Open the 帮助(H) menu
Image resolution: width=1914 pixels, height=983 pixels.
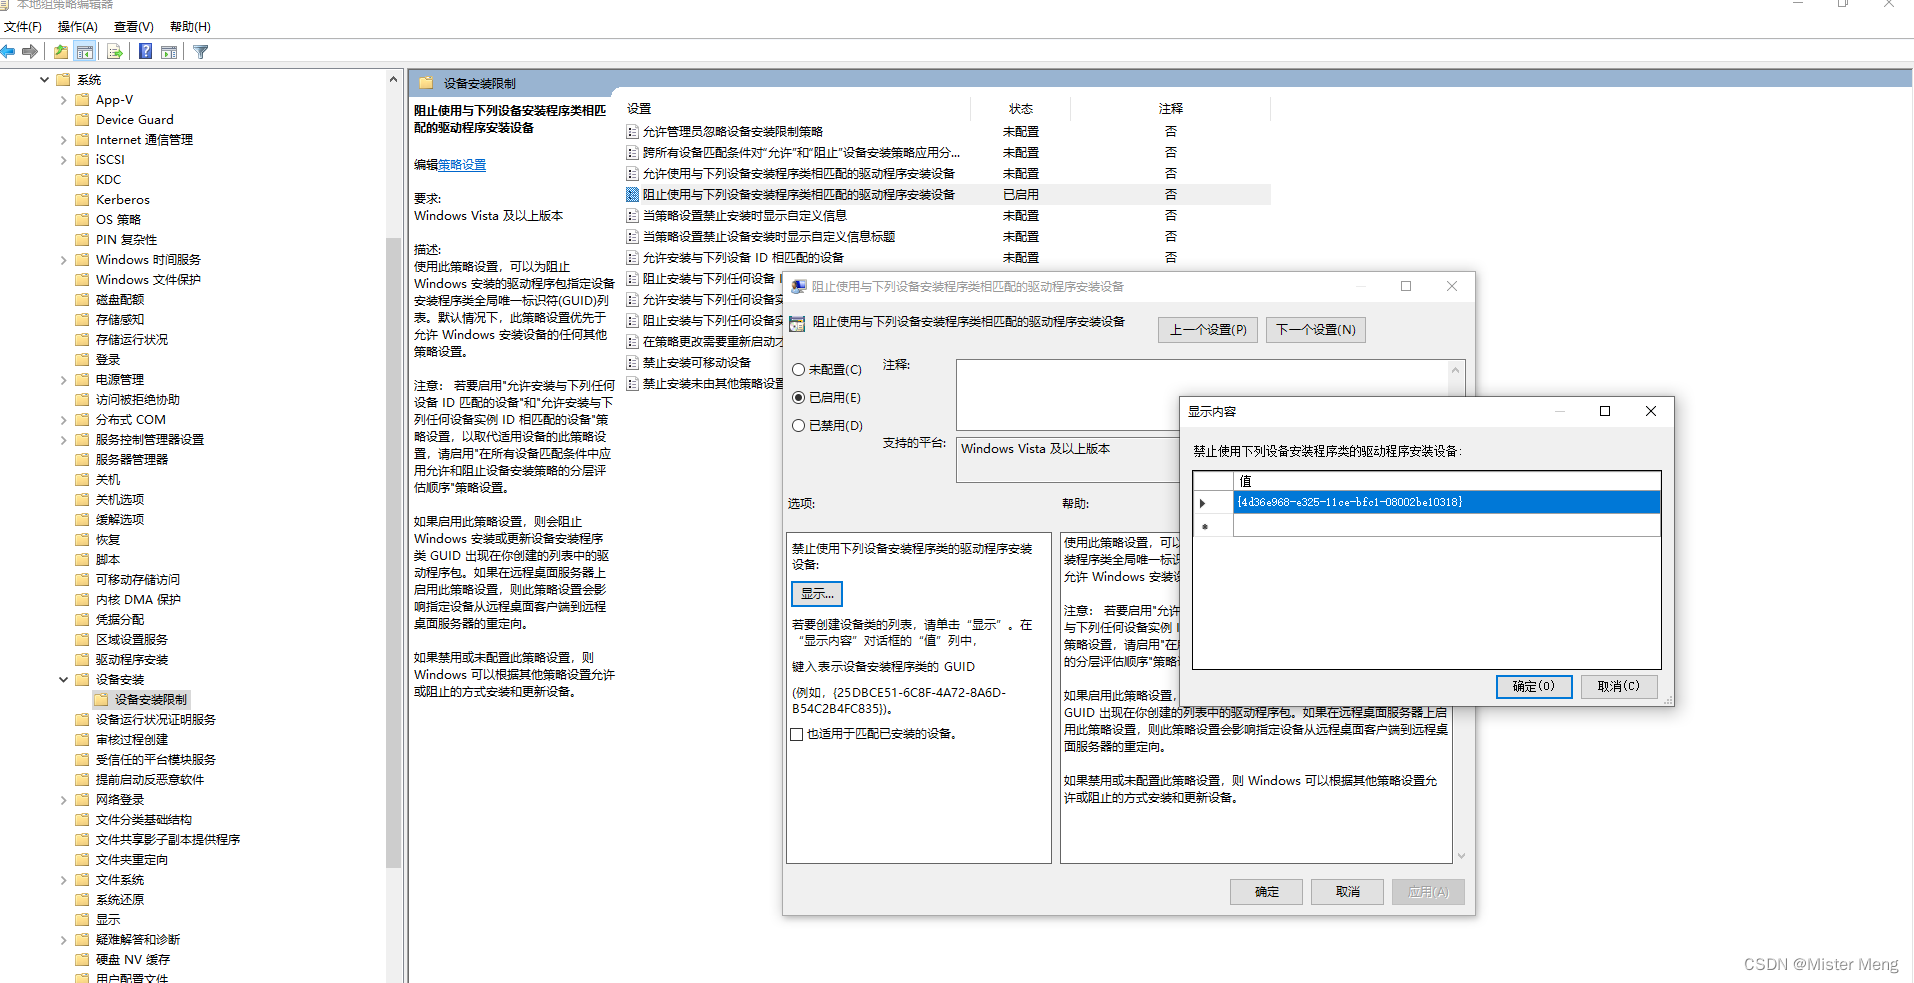(x=190, y=27)
